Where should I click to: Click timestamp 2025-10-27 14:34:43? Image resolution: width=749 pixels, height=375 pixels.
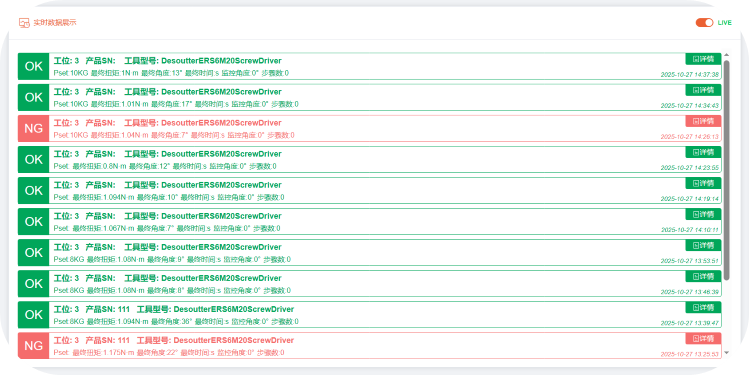point(690,106)
